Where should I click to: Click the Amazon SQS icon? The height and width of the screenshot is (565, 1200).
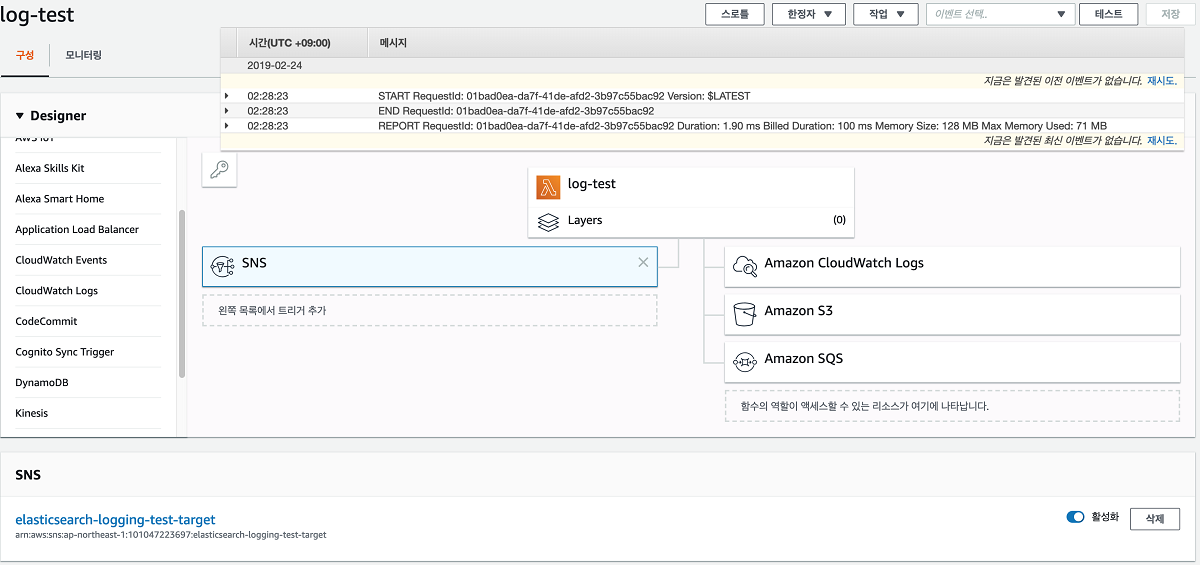(x=745, y=360)
